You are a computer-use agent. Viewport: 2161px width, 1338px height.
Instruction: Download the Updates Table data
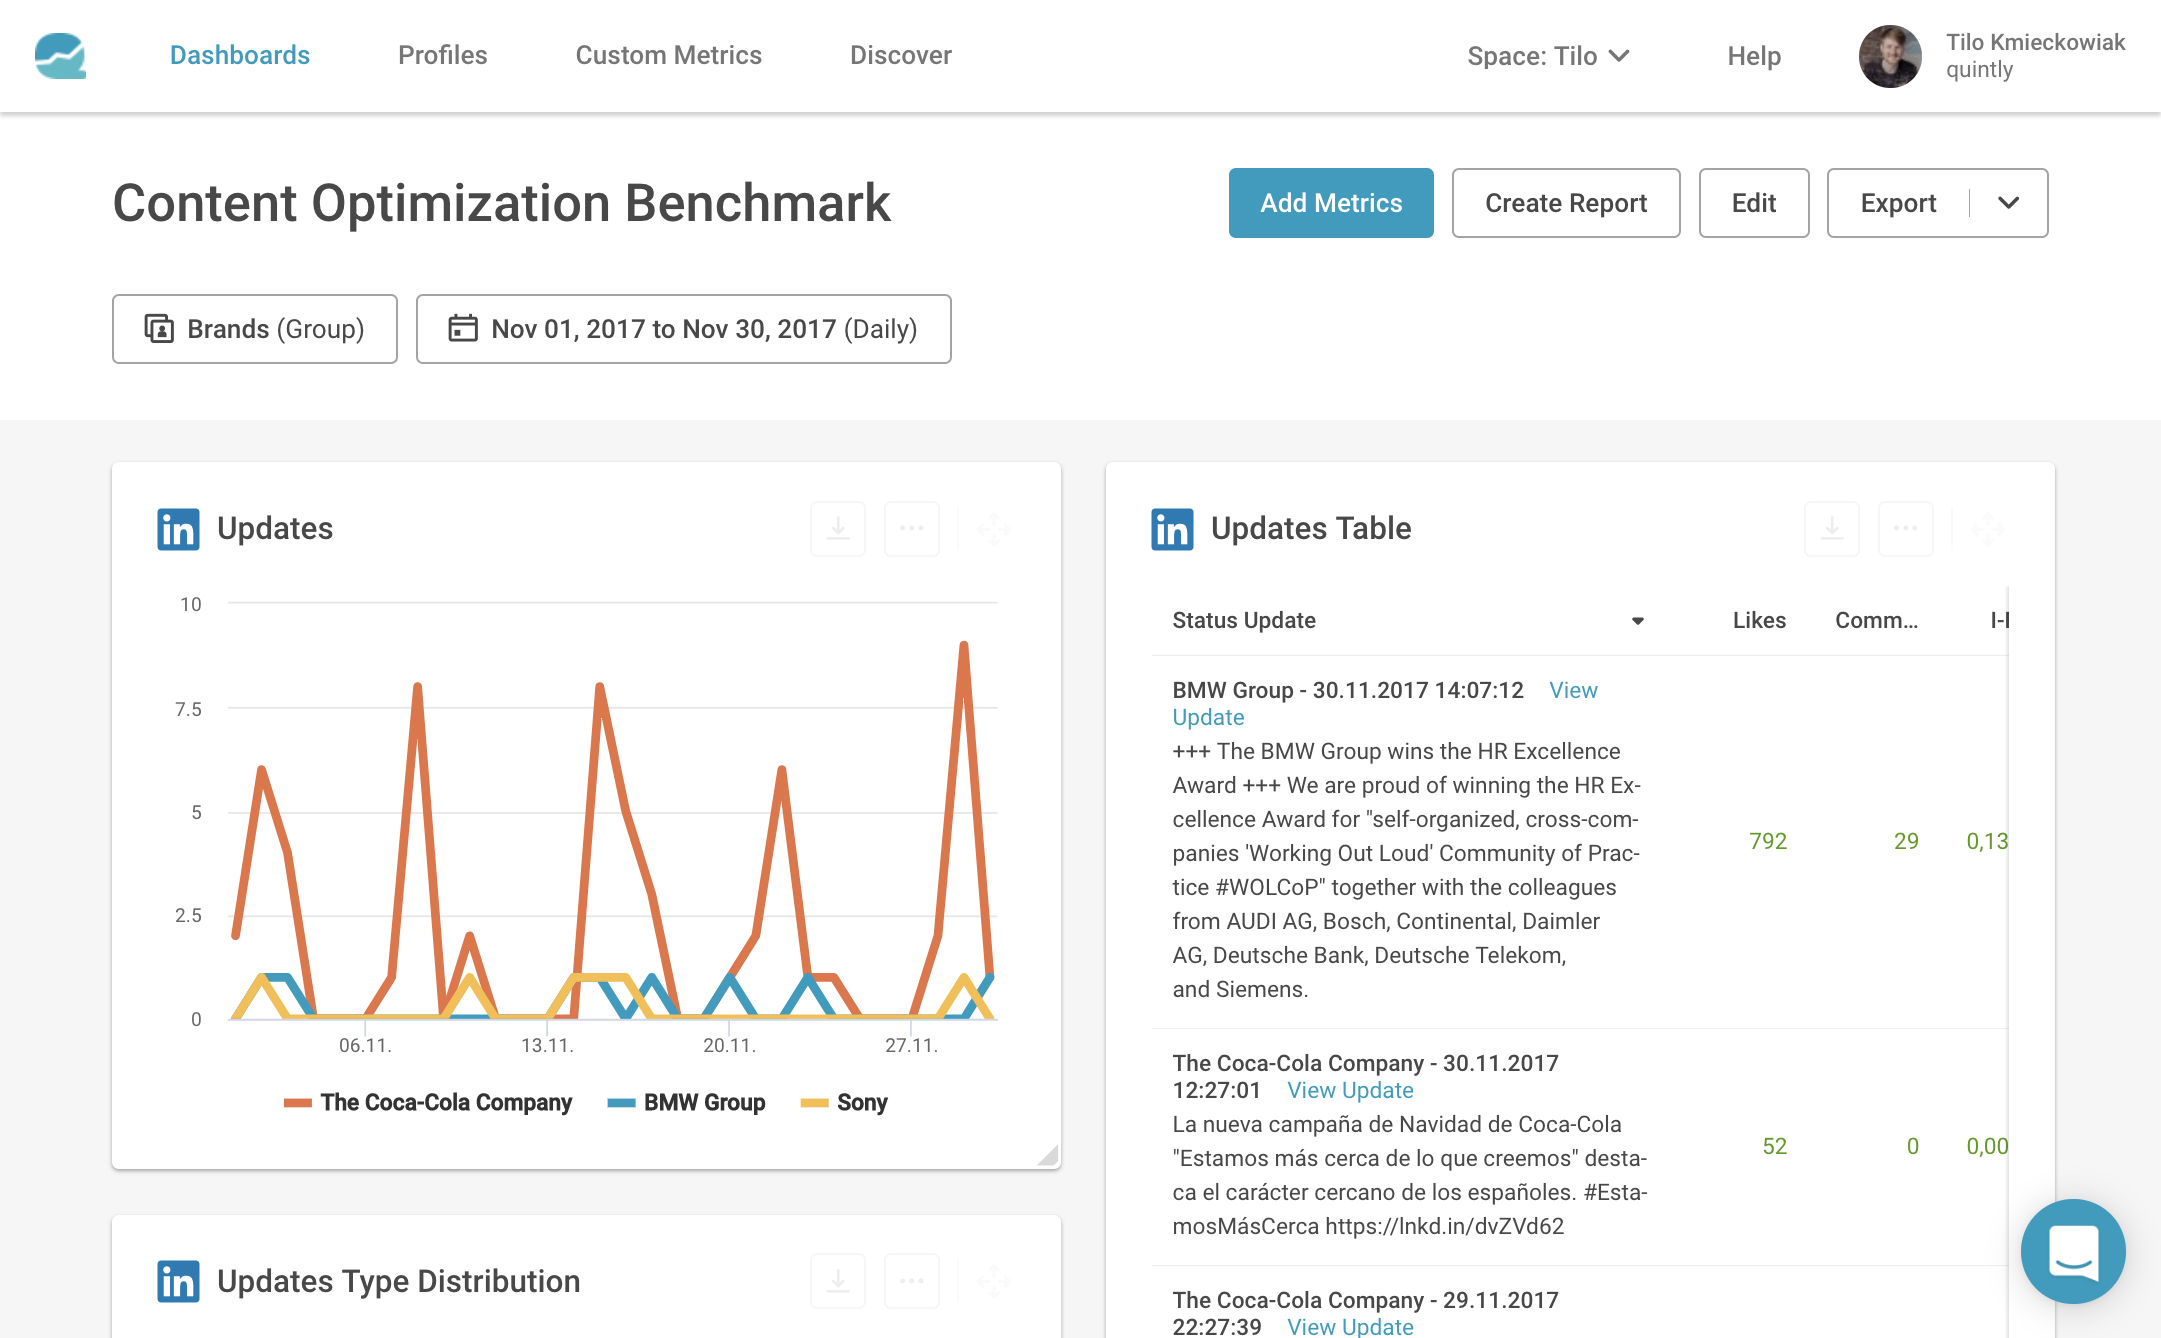(x=1831, y=528)
